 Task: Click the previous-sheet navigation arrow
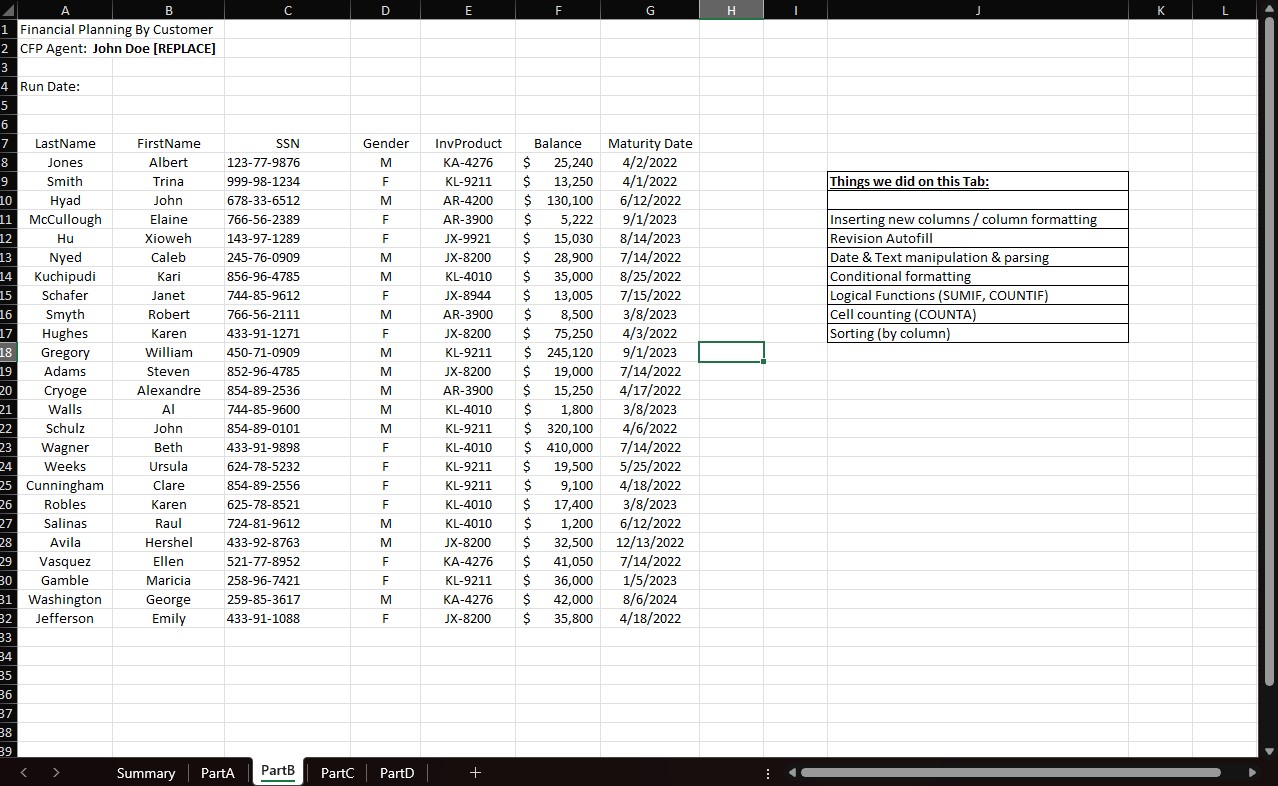coord(24,772)
